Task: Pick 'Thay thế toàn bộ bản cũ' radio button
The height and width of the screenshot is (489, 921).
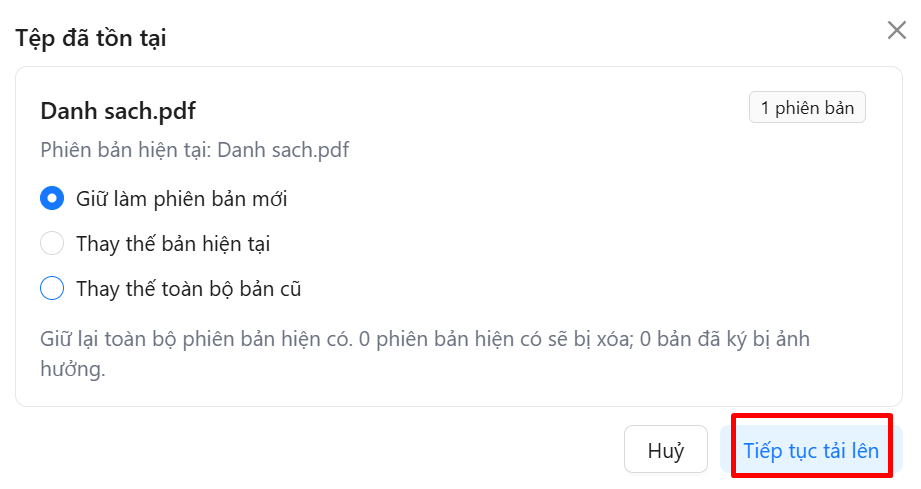Action: (52, 288)
